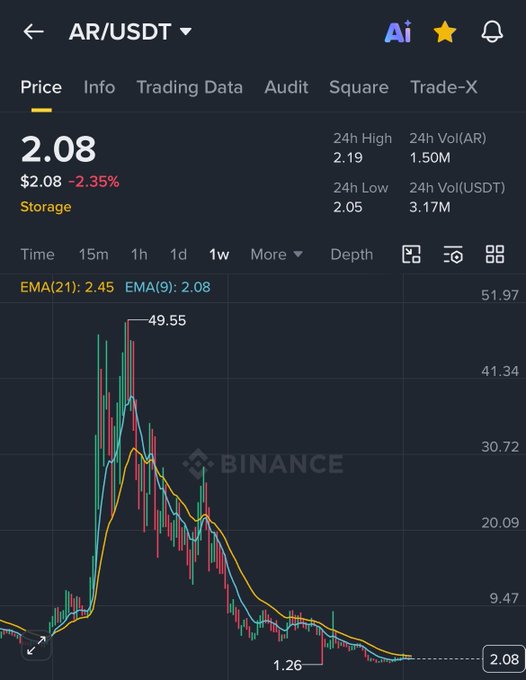Tap the chart drawing tools icon

(411, 254)
